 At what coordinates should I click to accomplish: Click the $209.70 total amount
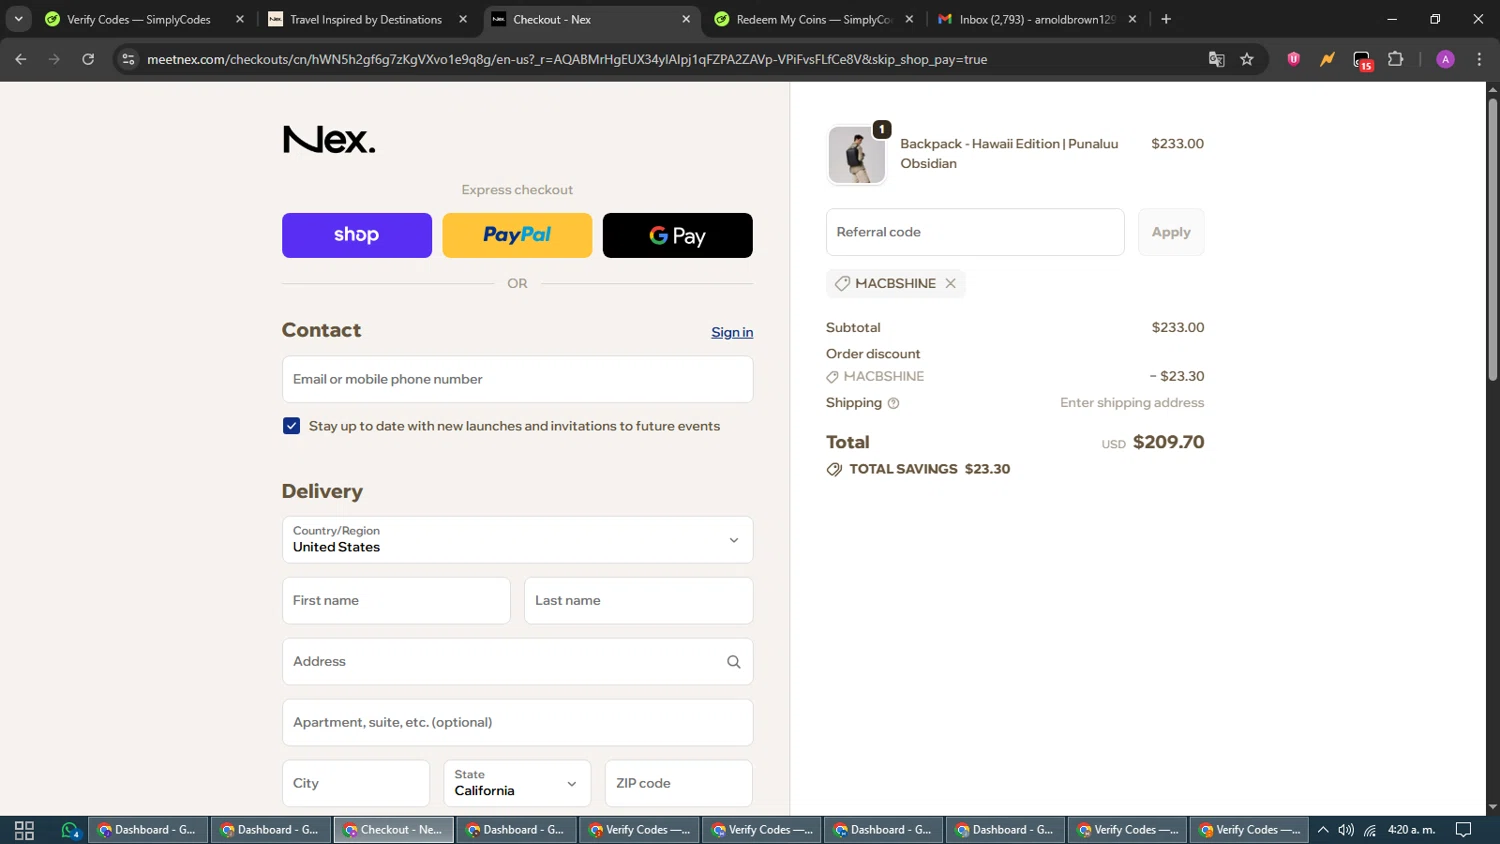[1168, 442]
